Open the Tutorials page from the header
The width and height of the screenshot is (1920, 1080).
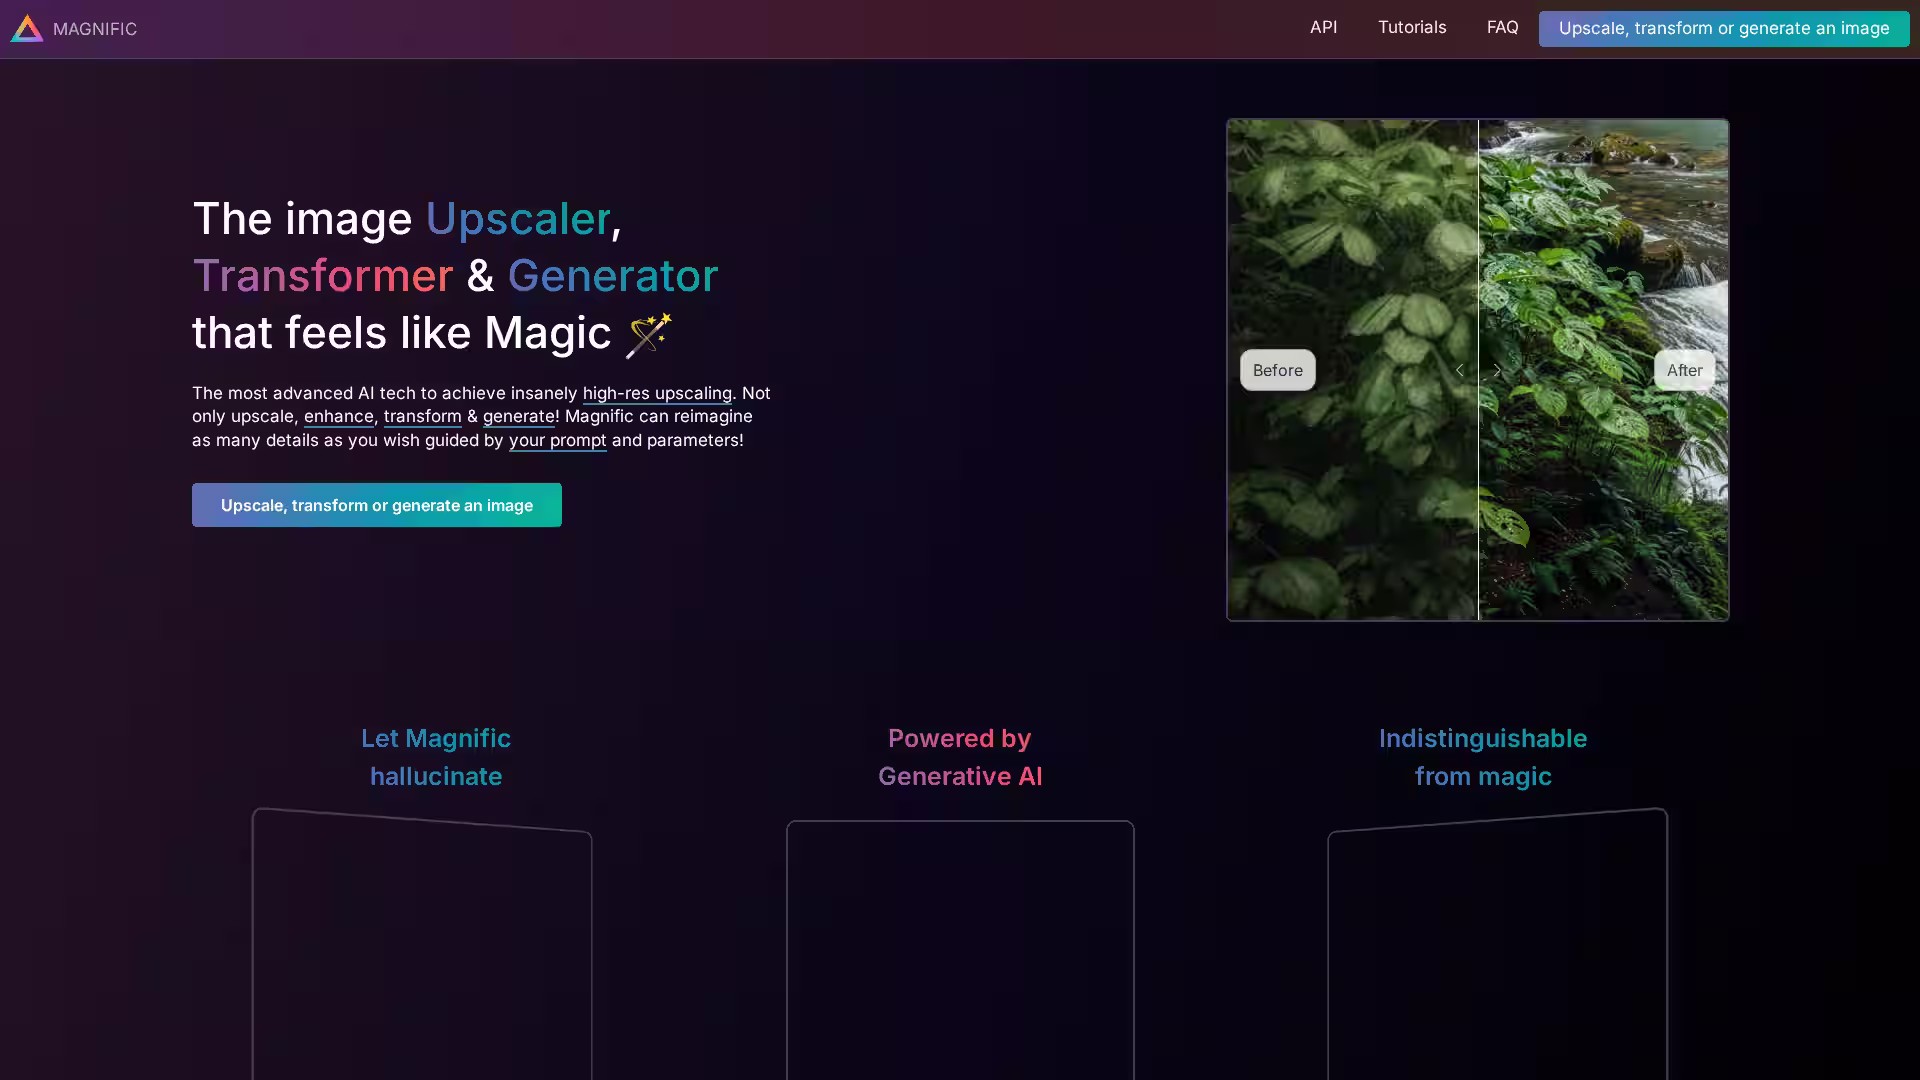pos(1411,28)
